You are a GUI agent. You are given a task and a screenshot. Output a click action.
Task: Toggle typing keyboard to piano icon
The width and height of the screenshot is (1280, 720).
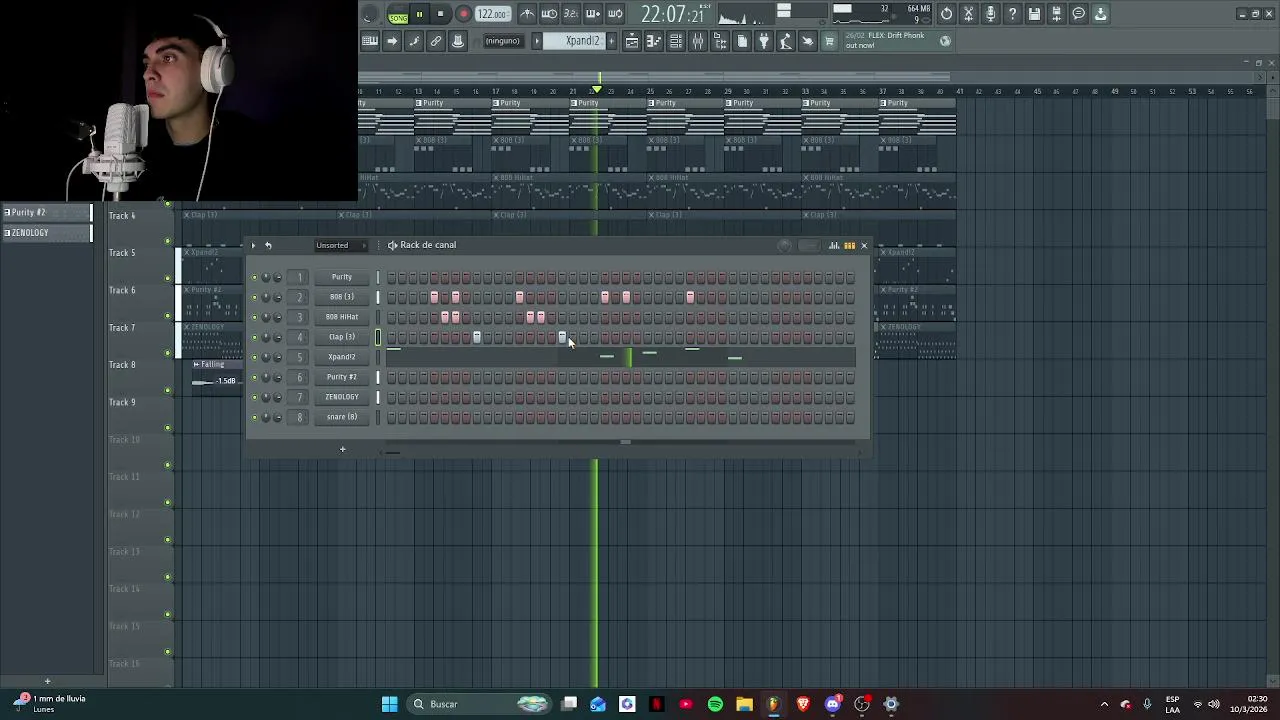(370, 41)
